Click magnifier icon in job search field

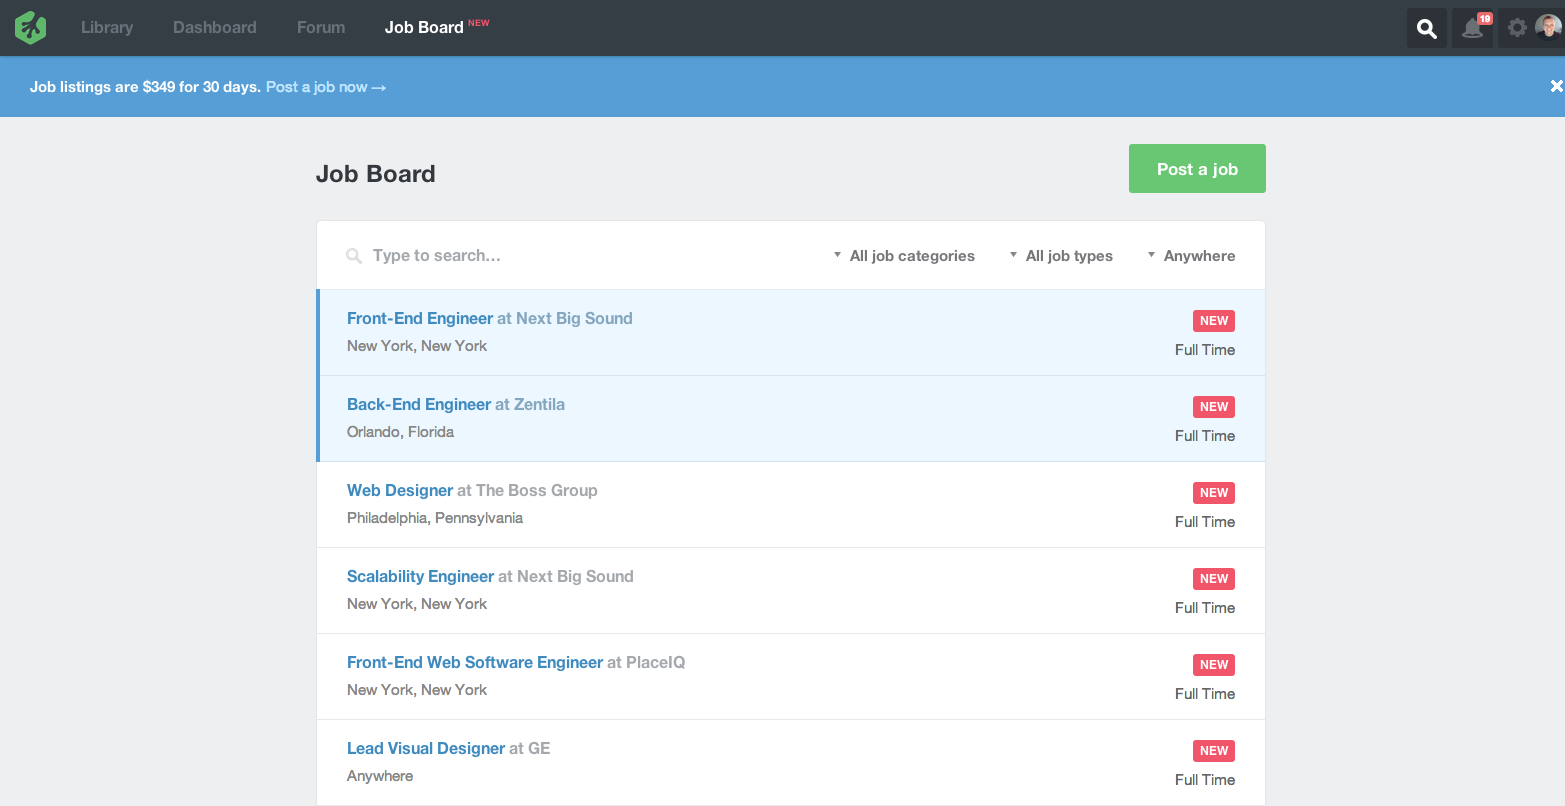click(x=354, y=256)
